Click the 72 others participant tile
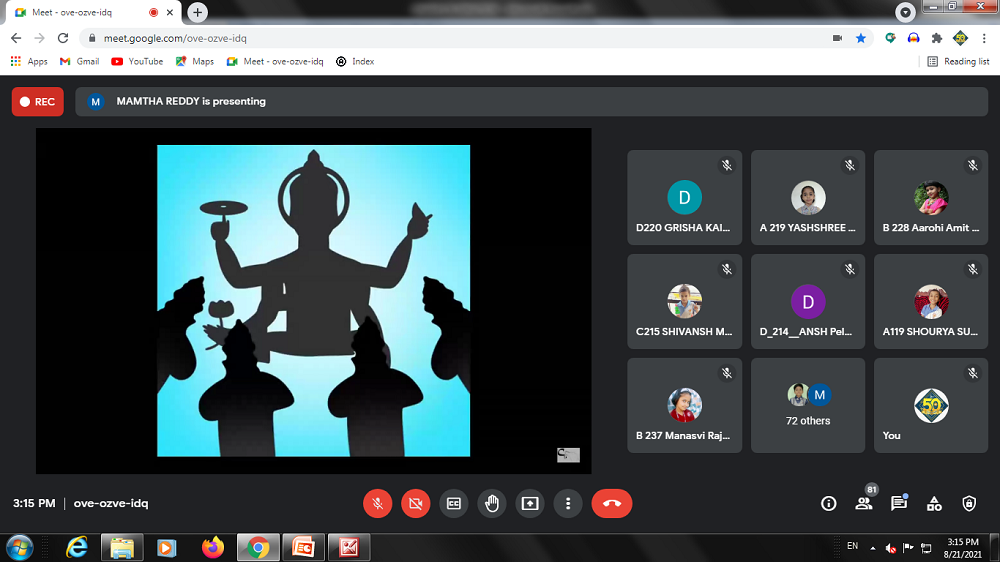Viewport: 1000px width, 562px height. tap(808, 405)
